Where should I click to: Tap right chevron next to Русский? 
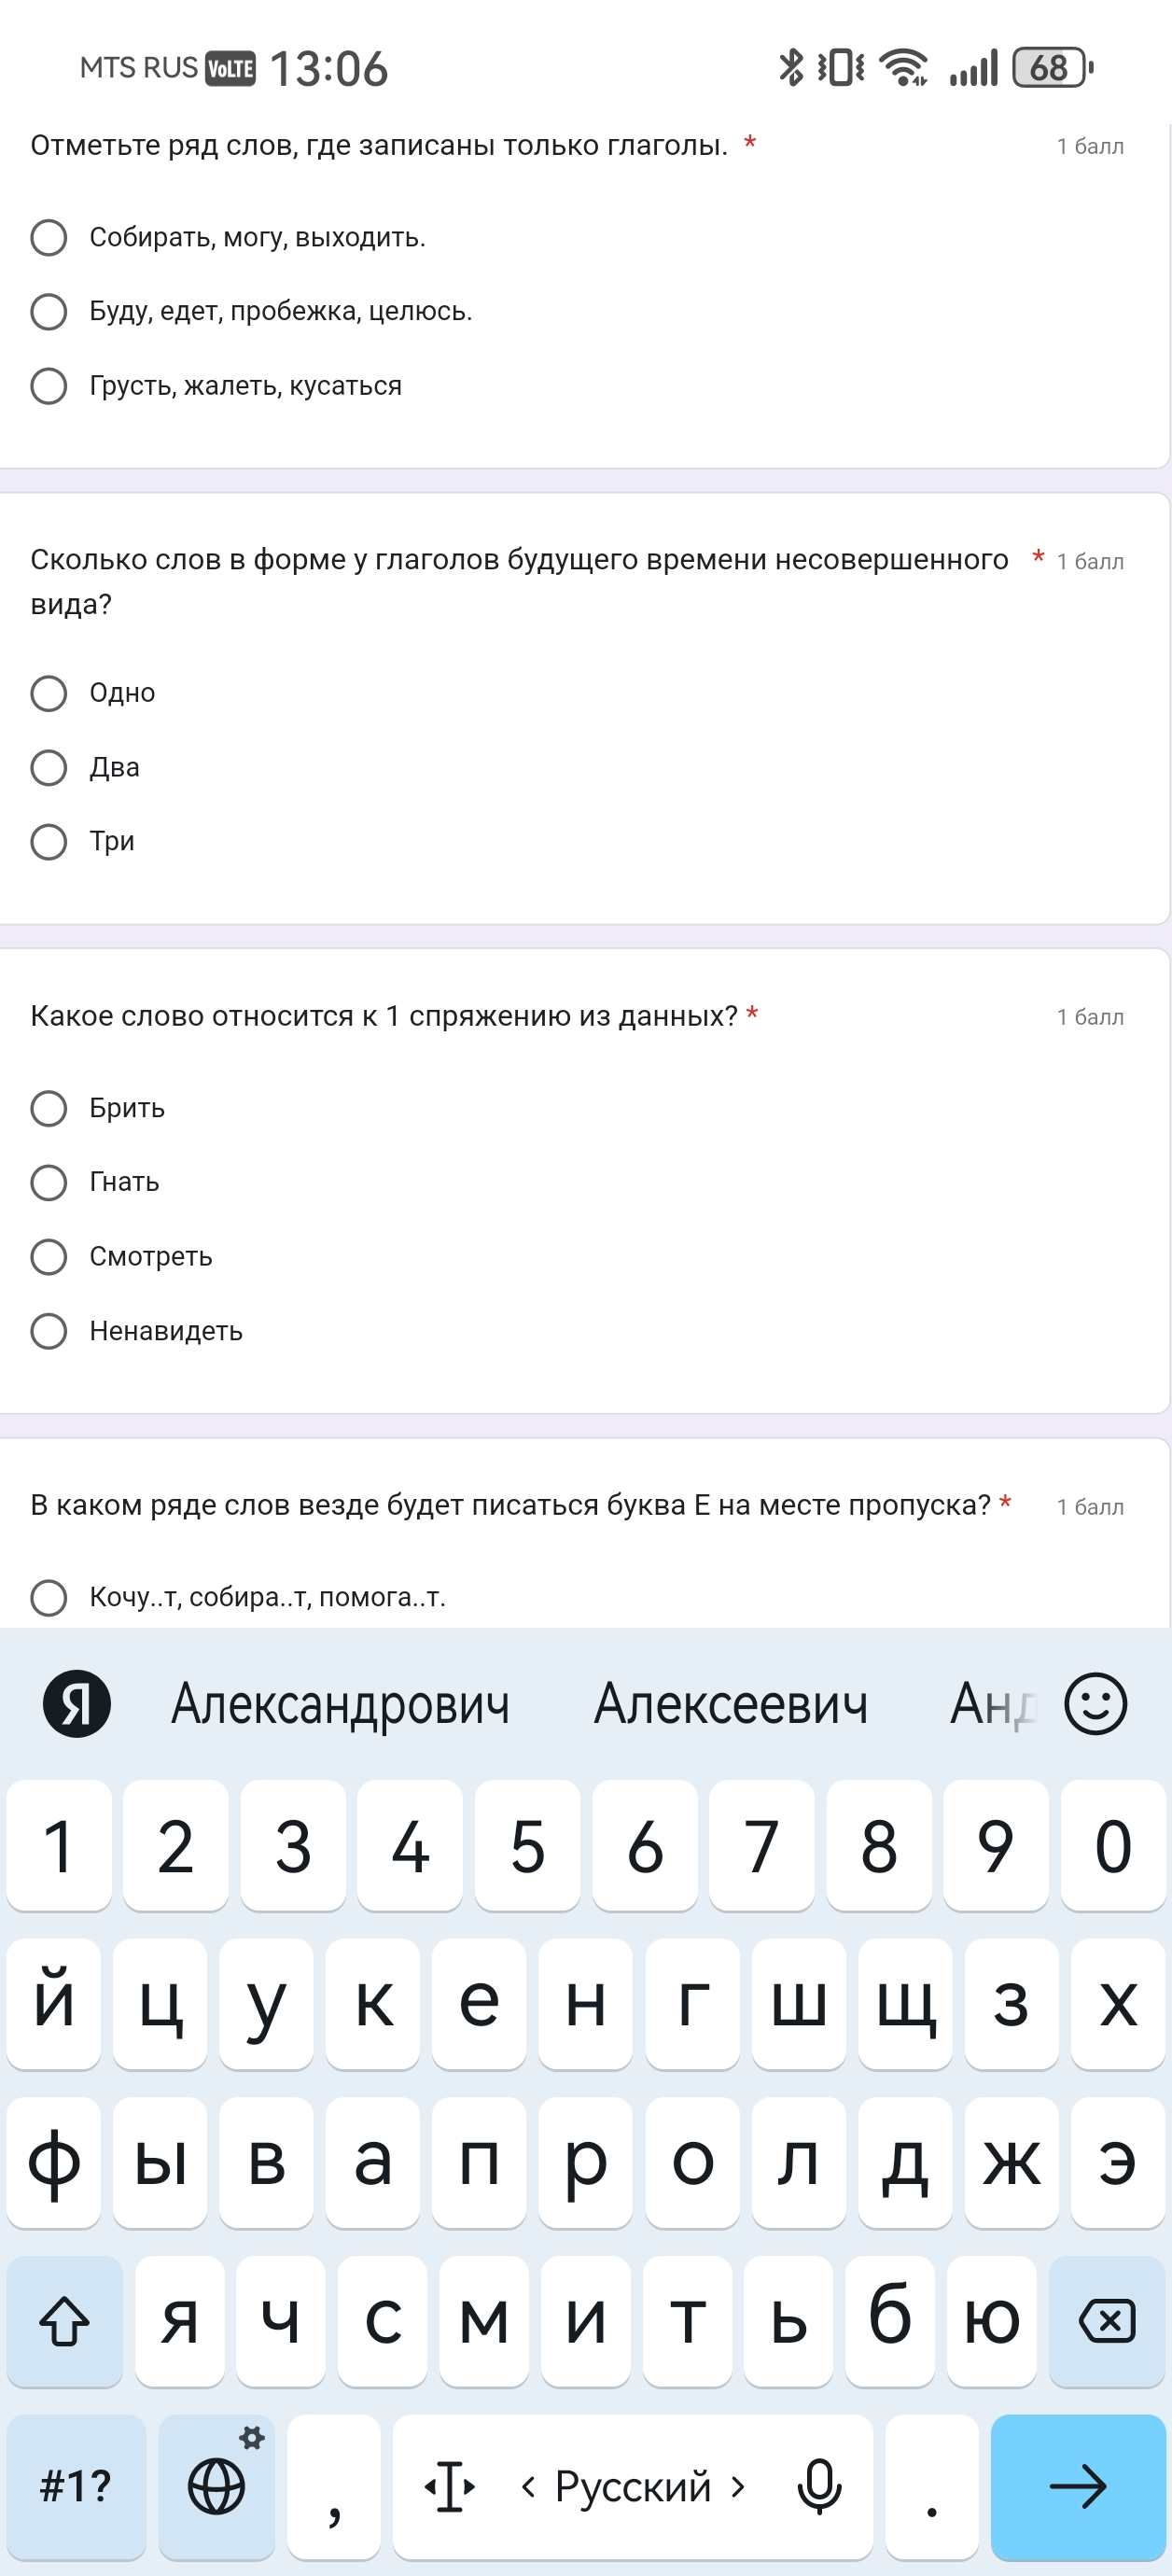738,2486
